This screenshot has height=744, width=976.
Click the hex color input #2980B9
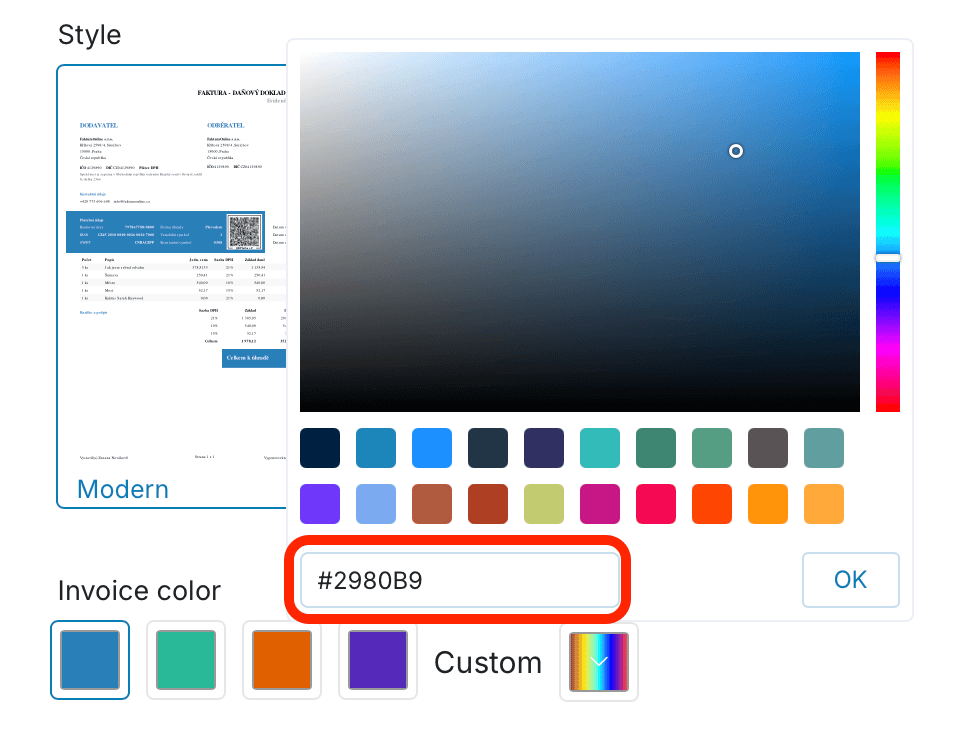click(460, 580)
